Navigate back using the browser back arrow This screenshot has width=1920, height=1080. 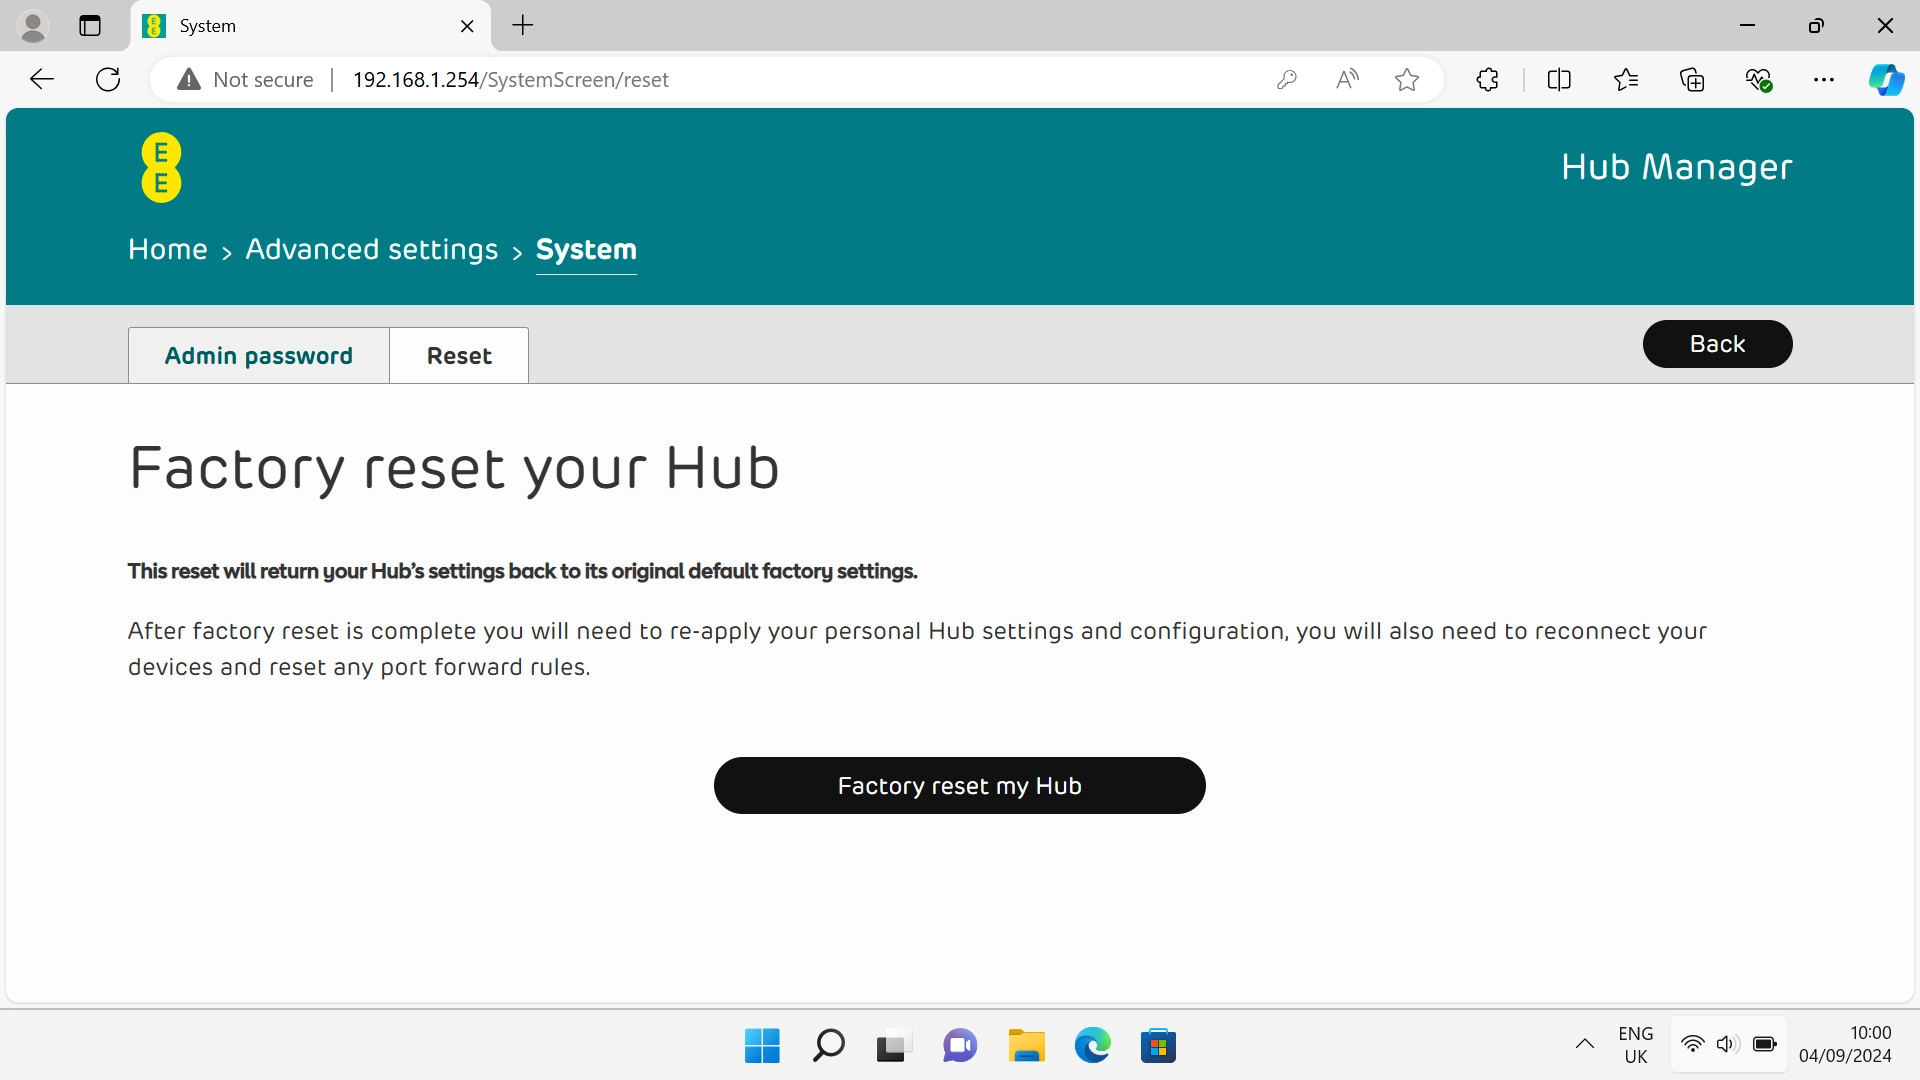41,79
